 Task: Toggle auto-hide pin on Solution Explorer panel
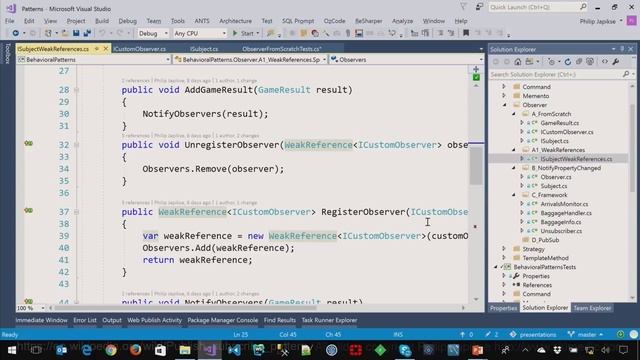click(x=622, y=49)
